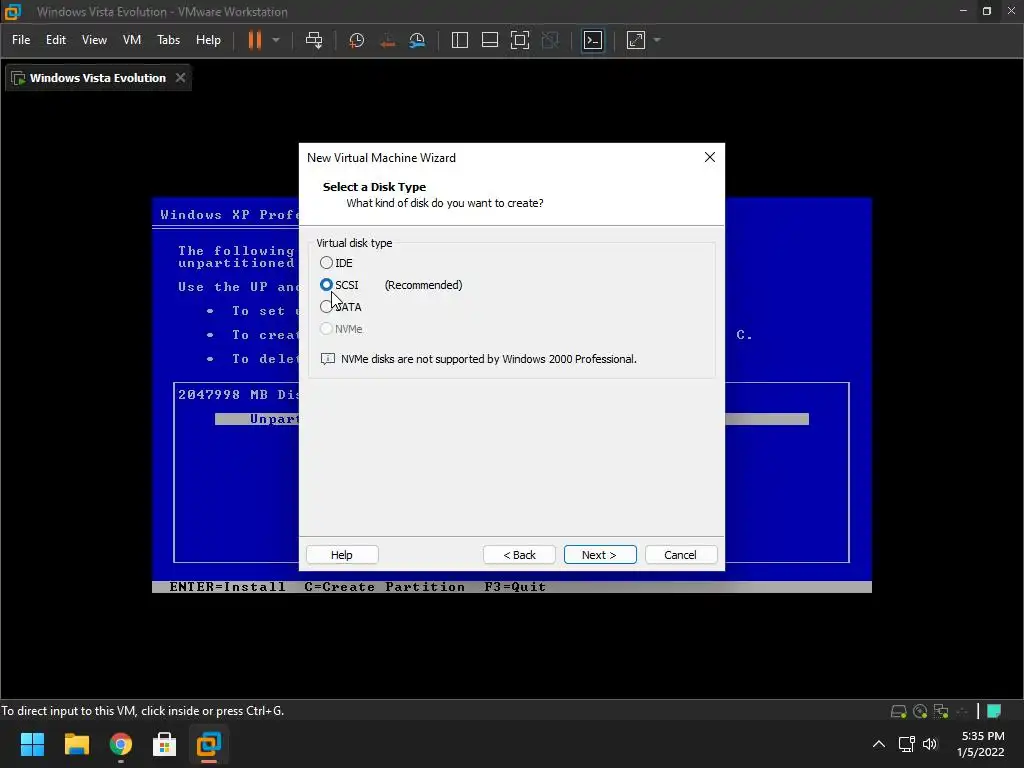Revert virtual machine to previous snapshot
Viewport: 1024px width, 768px height.
pyautogui.click(x=387, y=40)
